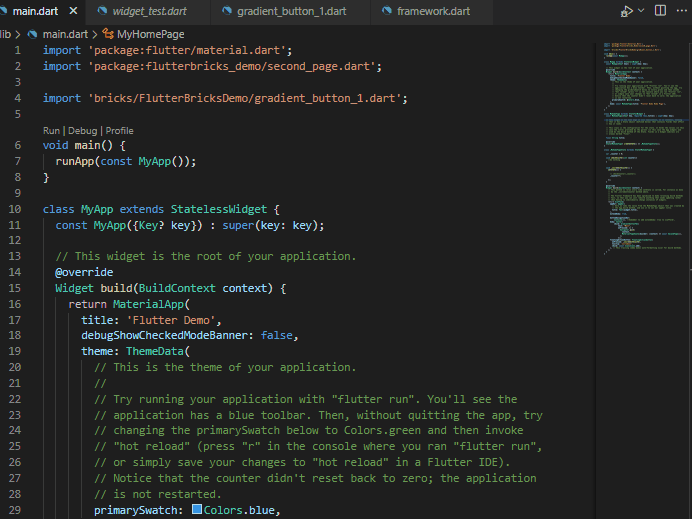The image size is (692, 519).
Task: Open the gradient_button_1.dart tab
Action: (291, 11)
